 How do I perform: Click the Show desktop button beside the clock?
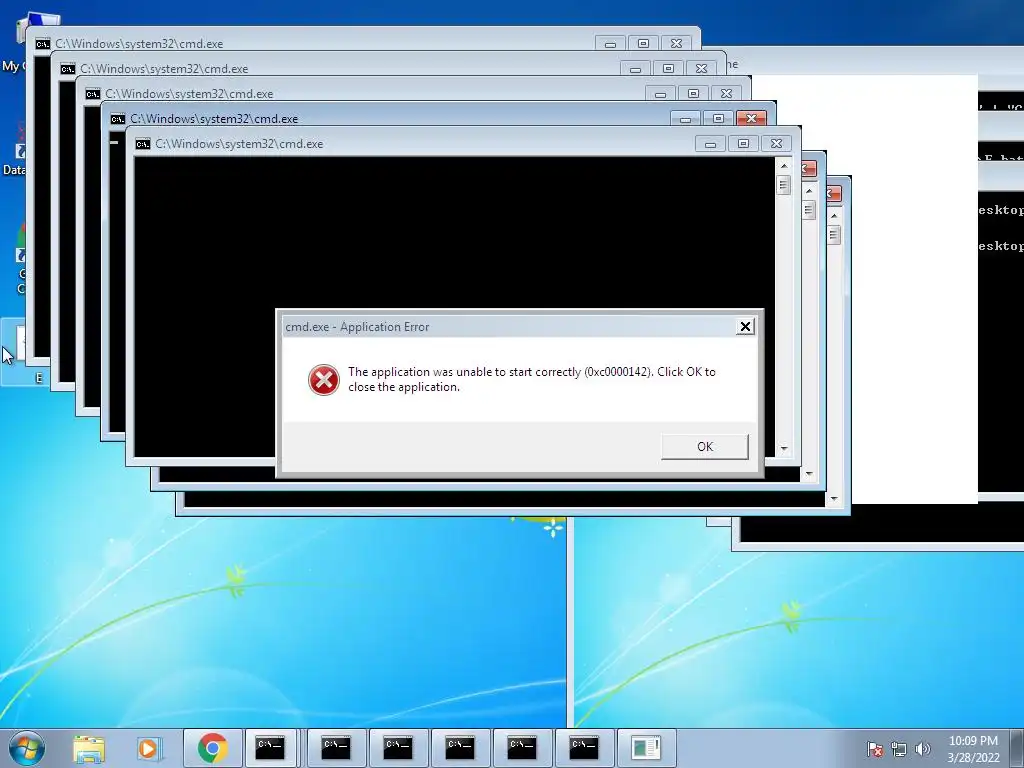pyautogui.click(x=1017, y=748)
